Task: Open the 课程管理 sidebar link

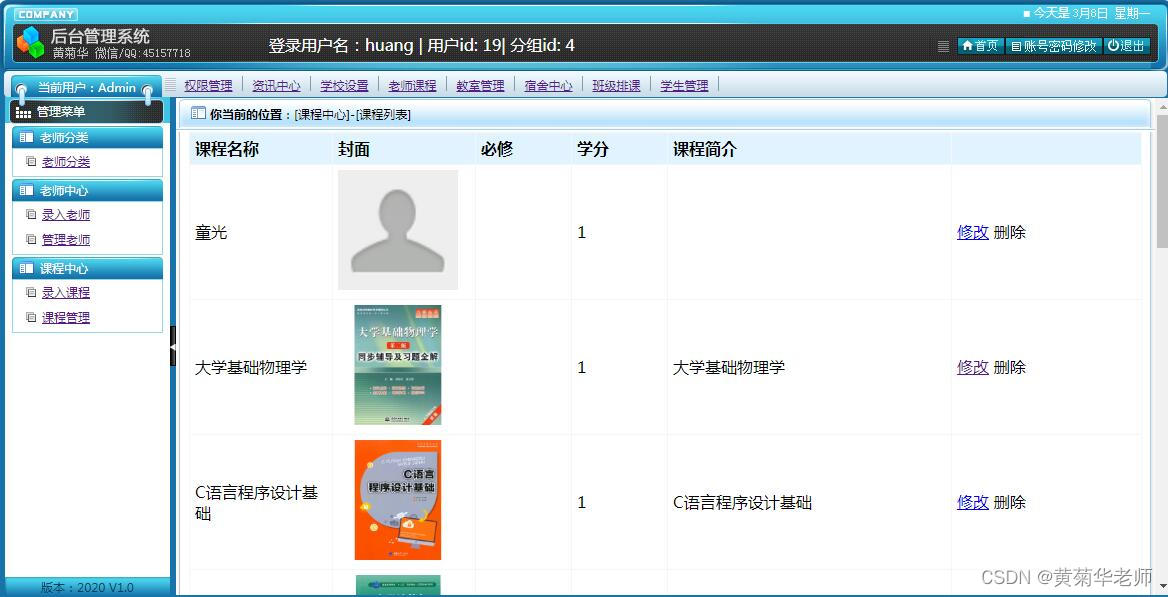Action: click(x=66, y=318)
